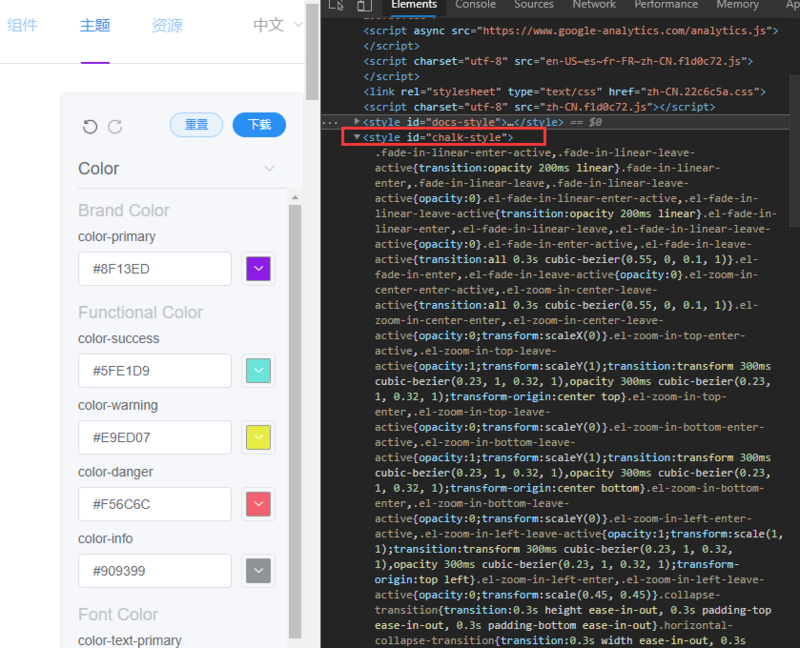800x648 pixels.
Task: Click the Brand Color heading
Action: point(123,210)
